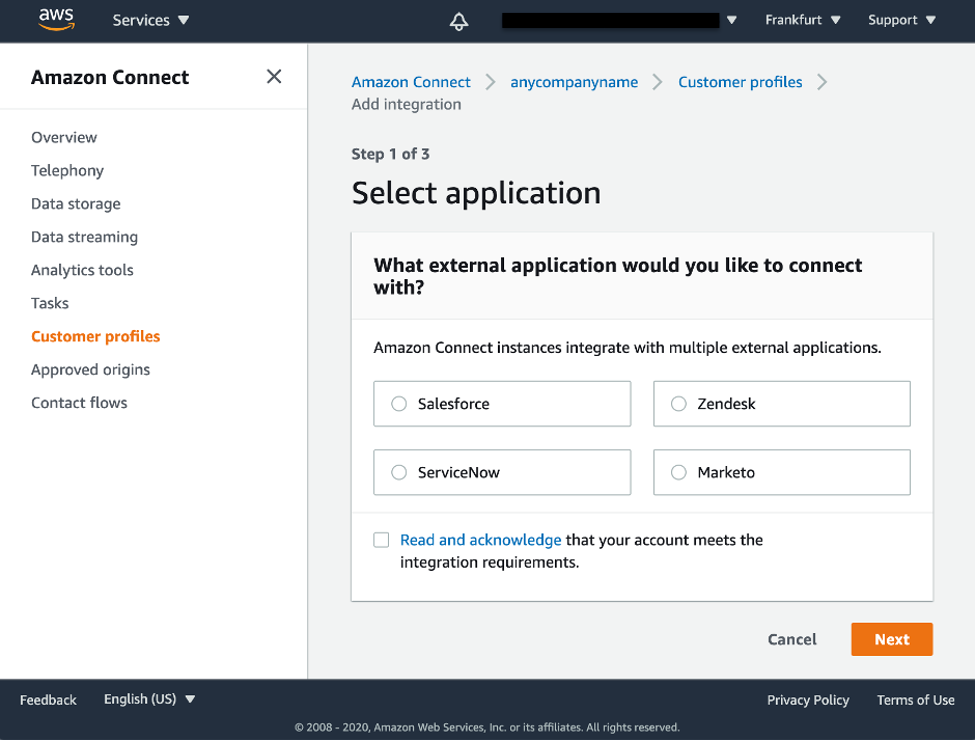Viewport: 977px width, 741px height.
Task: Pick ServiceNow as external application
Action: pyautogui.click(x=399, y=472)
